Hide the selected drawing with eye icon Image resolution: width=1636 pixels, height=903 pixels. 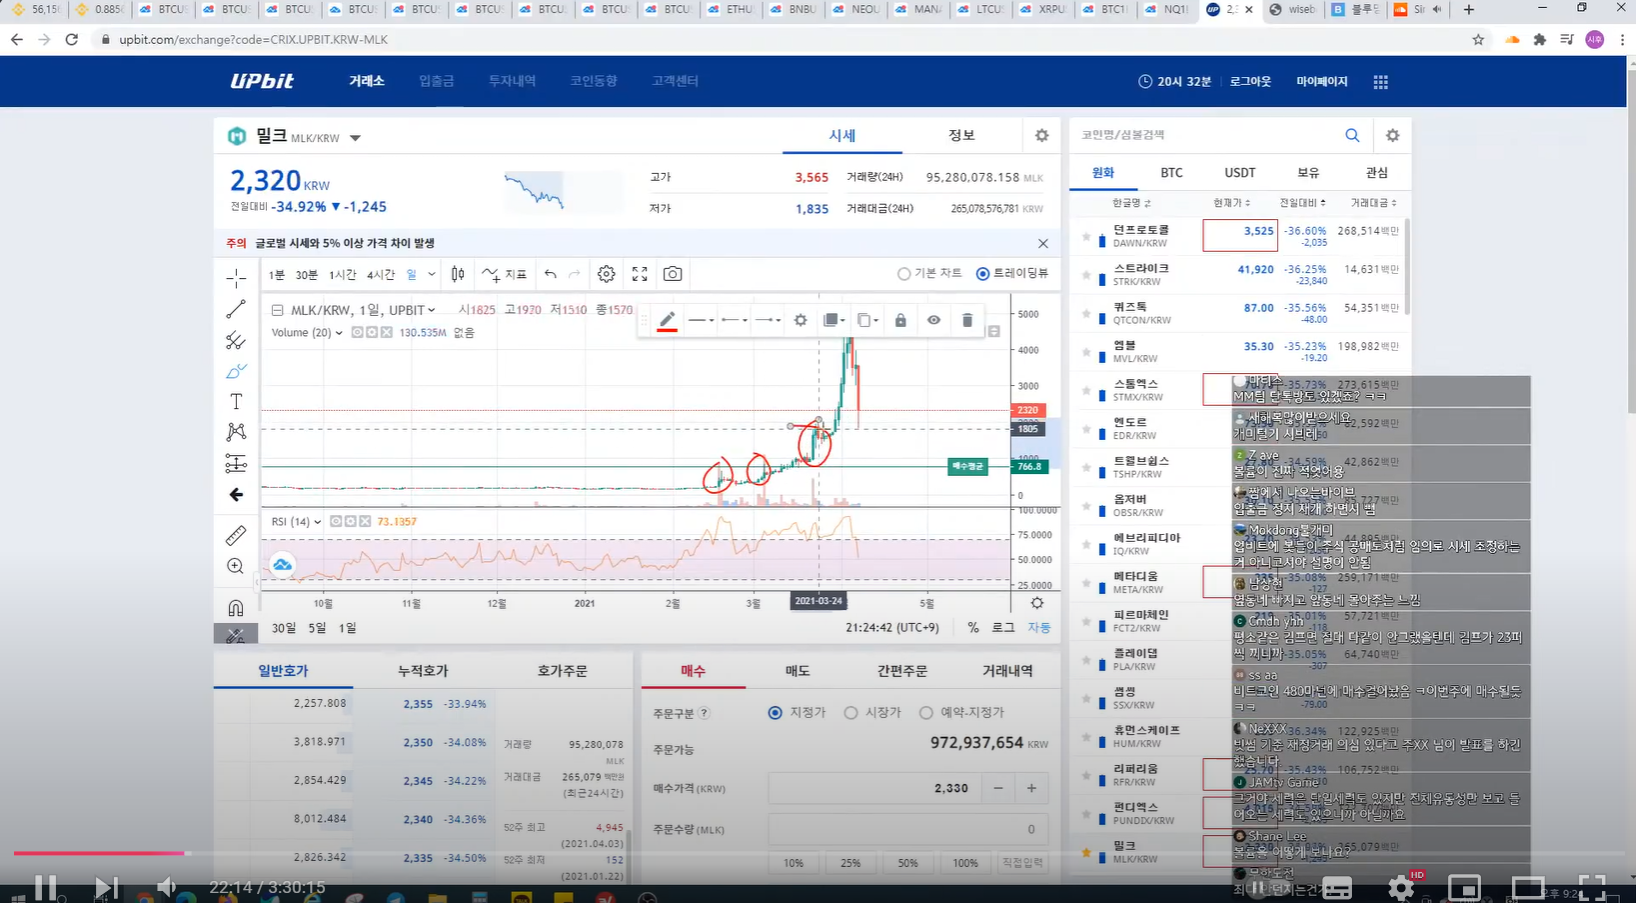click(x=933, y=320)
